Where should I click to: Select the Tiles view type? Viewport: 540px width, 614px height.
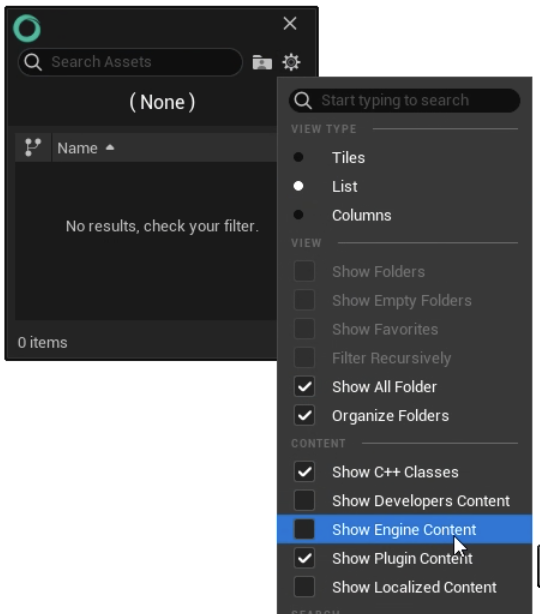(404, 157)
